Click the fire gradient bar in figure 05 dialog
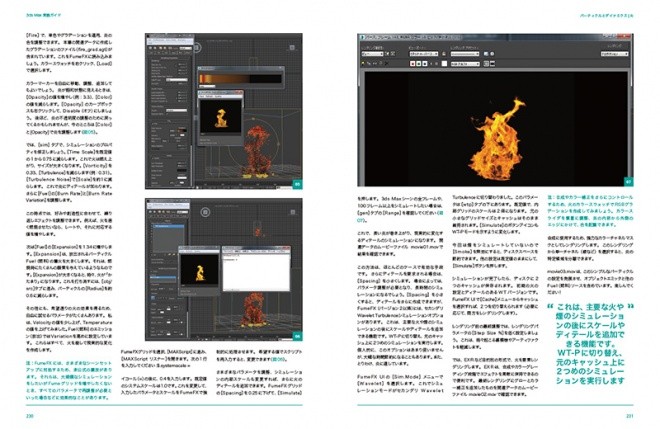Image resolution: width=660 pixels, height=429 pixels. [240, 79]
